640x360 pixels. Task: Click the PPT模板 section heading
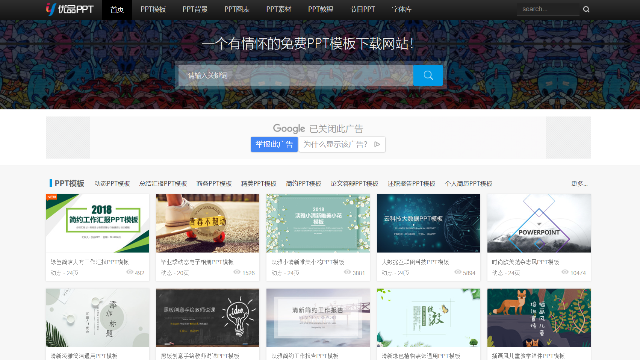pyautogui.click(x=69, y=183)
